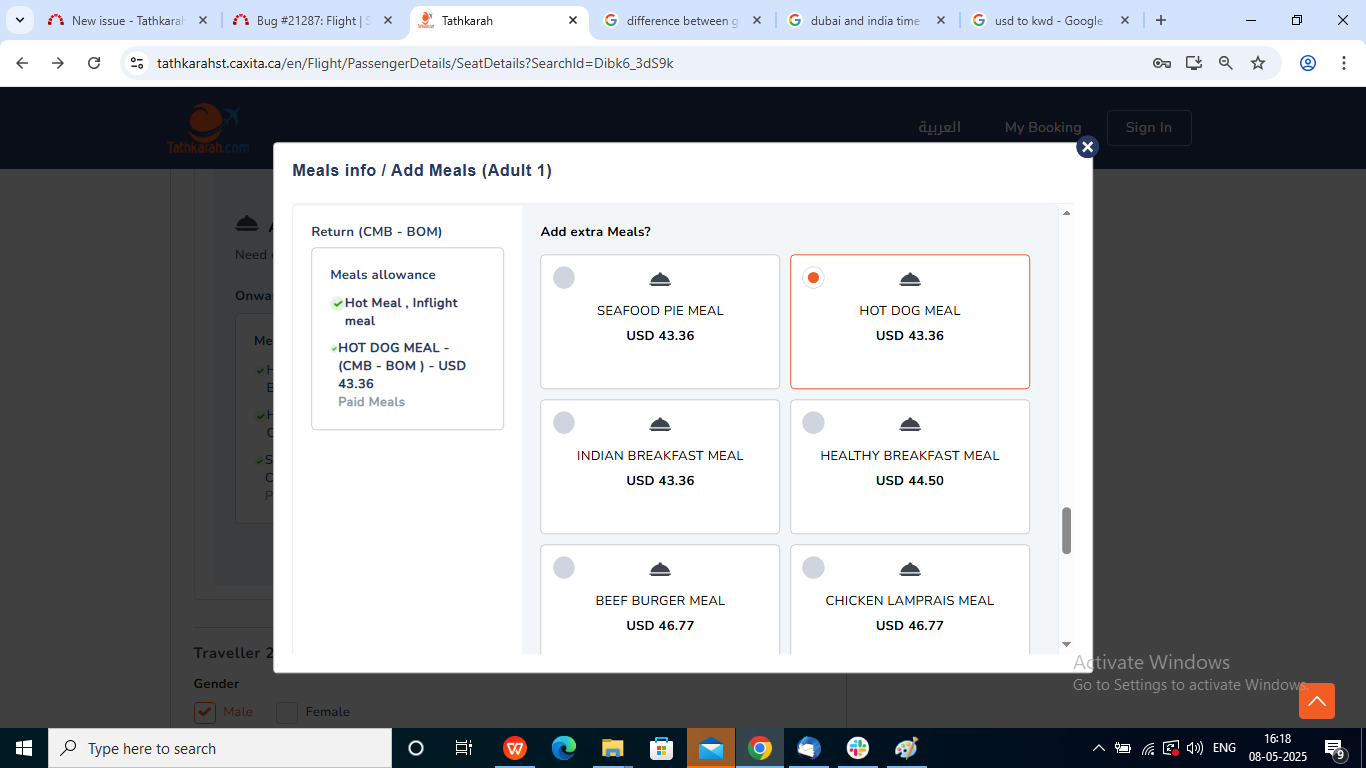Pick the Beef Burger Meal radio button

pos(564,568)
